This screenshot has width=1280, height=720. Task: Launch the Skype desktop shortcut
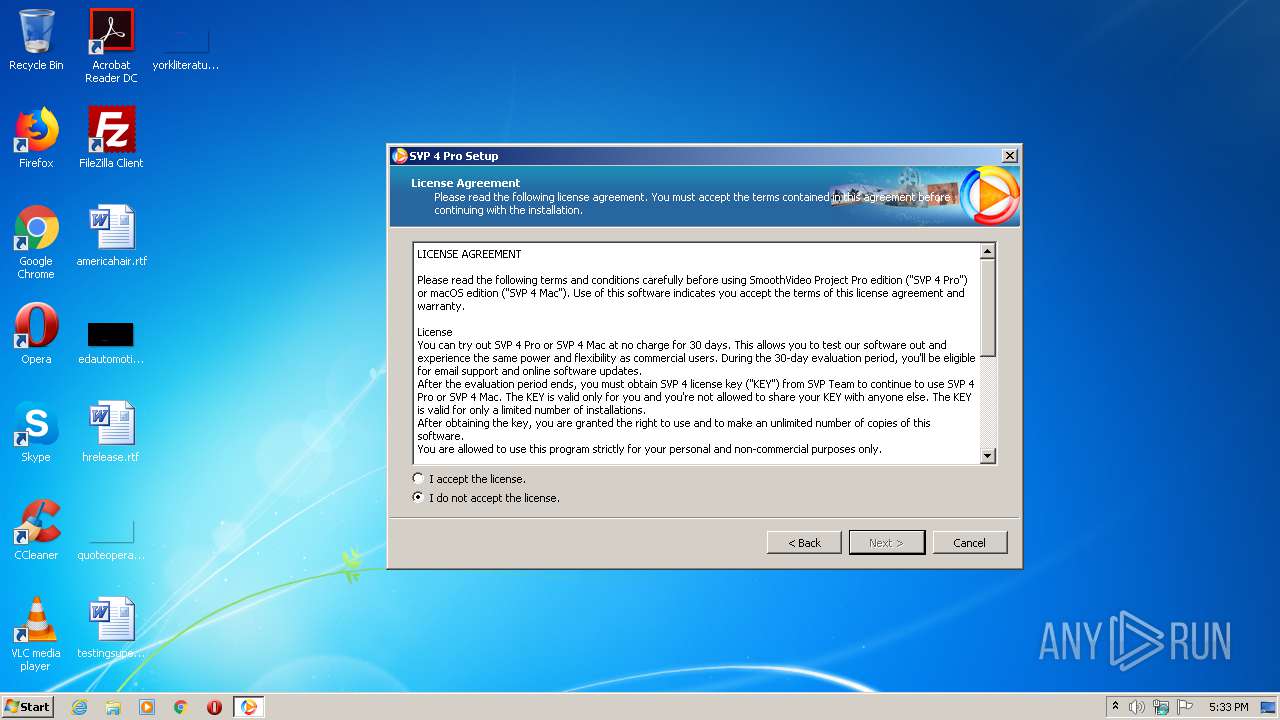coord(36,432)
